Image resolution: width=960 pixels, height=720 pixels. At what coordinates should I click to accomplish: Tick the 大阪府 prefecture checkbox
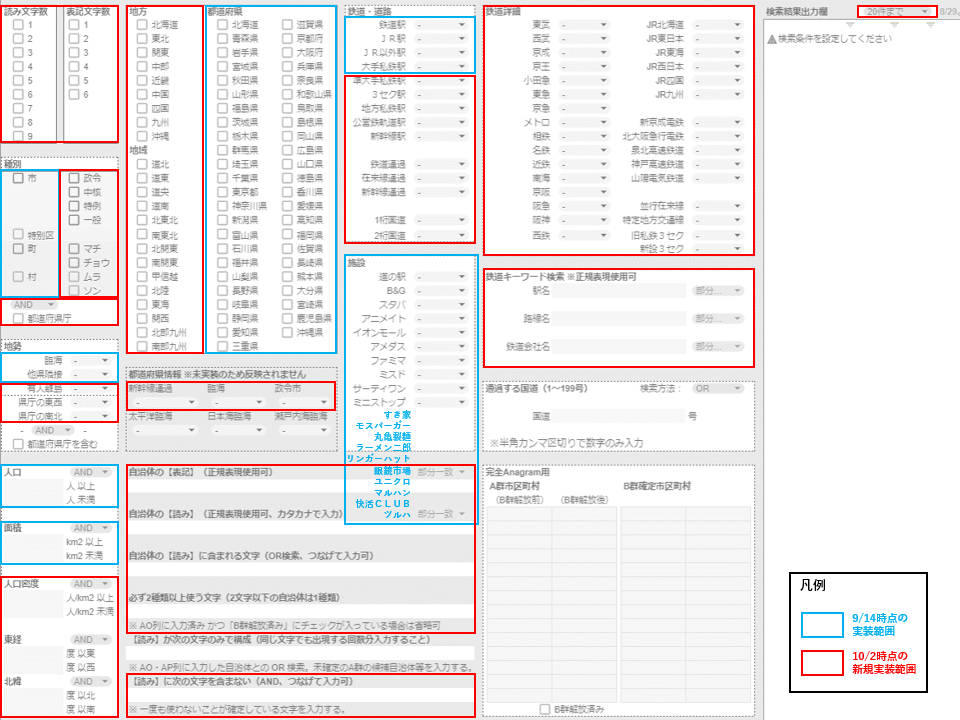287,53
